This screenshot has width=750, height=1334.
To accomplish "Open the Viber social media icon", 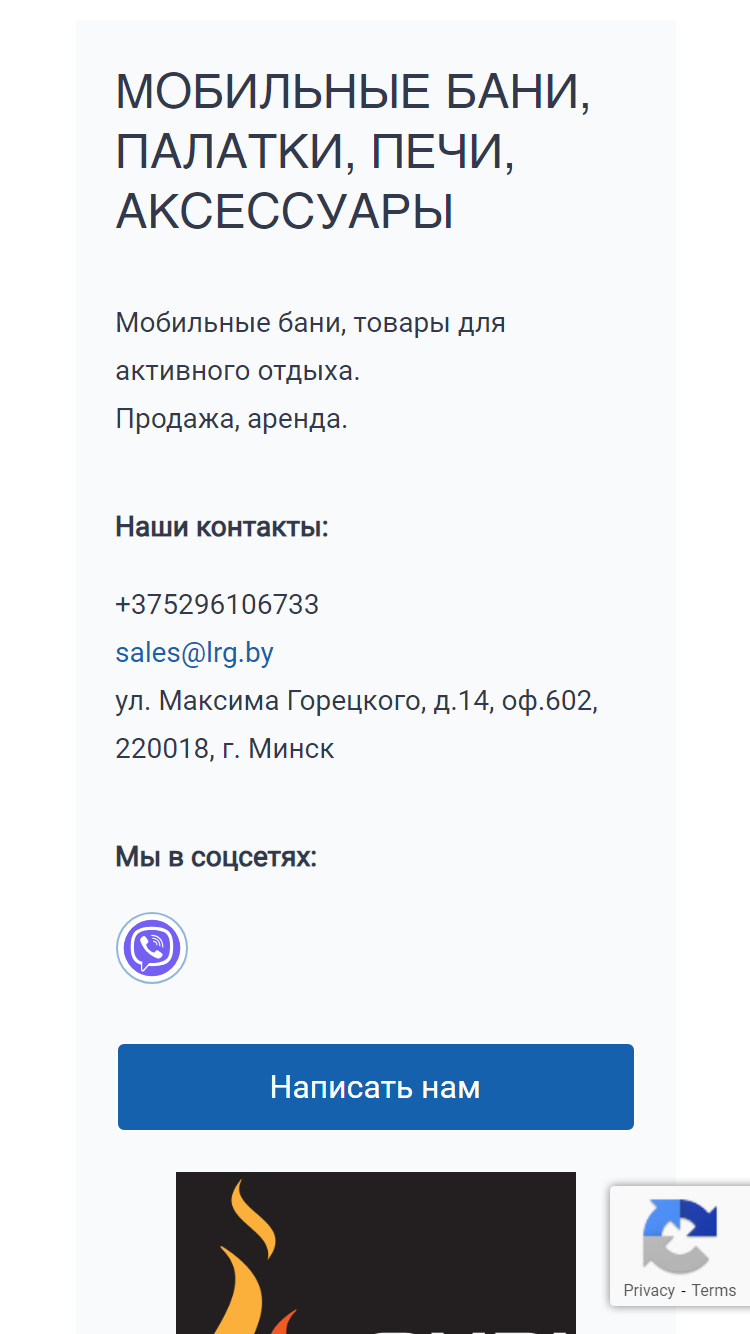I will 152,948.
